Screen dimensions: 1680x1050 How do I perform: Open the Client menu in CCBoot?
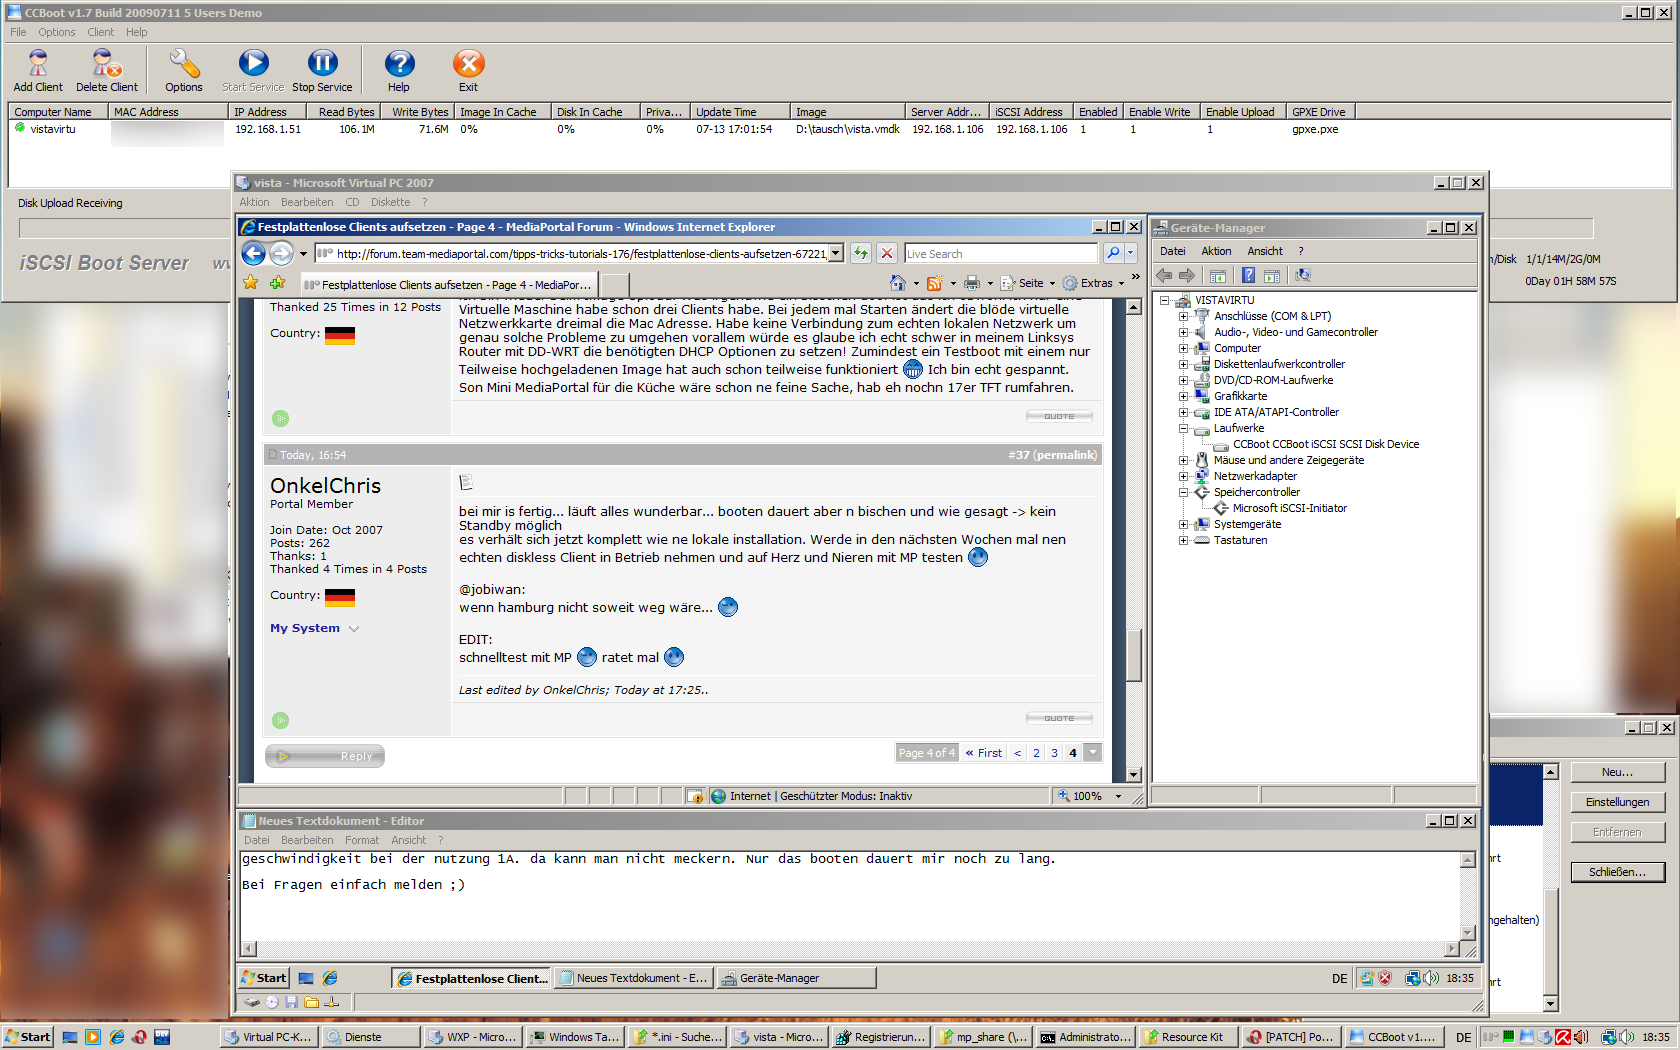(x=100, y=32)
